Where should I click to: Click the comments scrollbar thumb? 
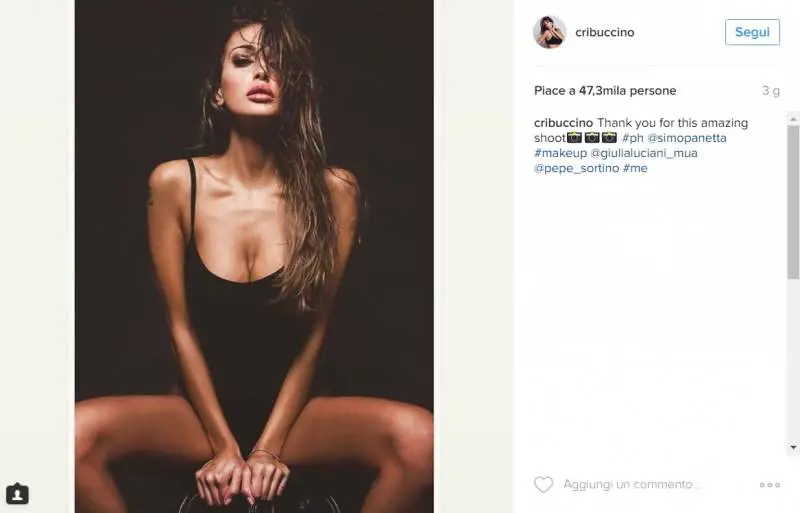point(793,202)
